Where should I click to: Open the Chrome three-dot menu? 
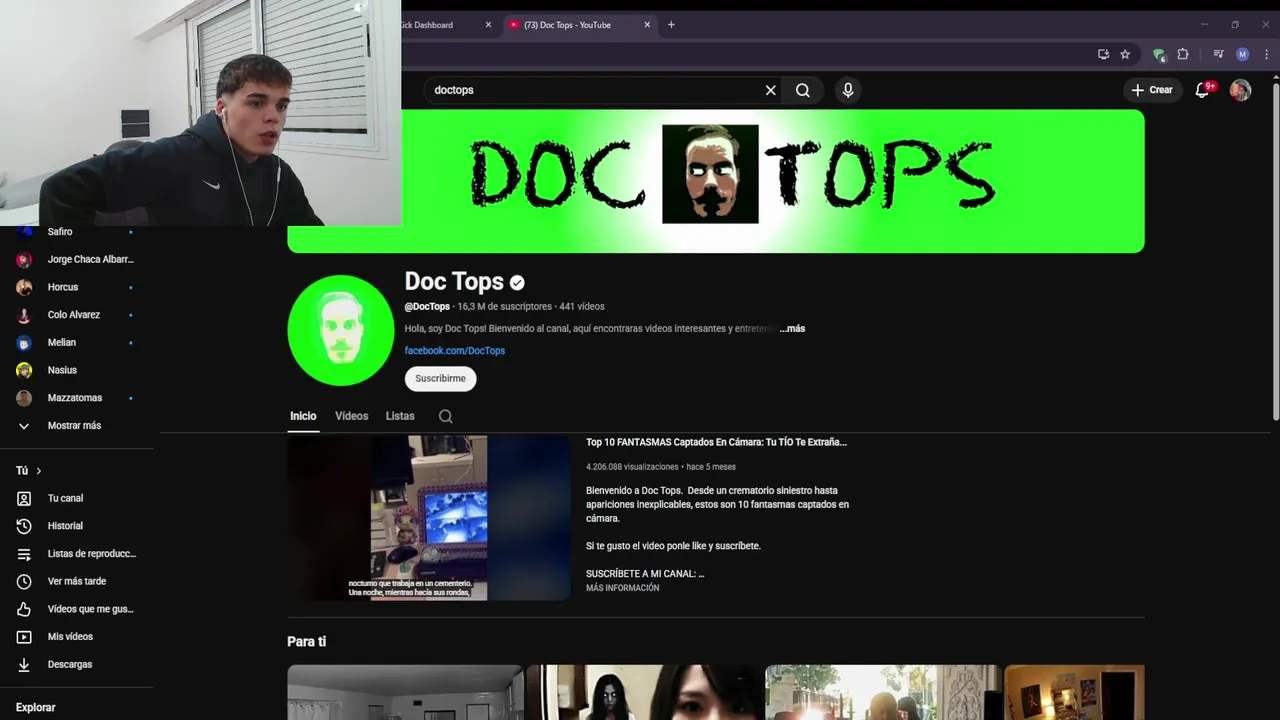point(1266,54)
